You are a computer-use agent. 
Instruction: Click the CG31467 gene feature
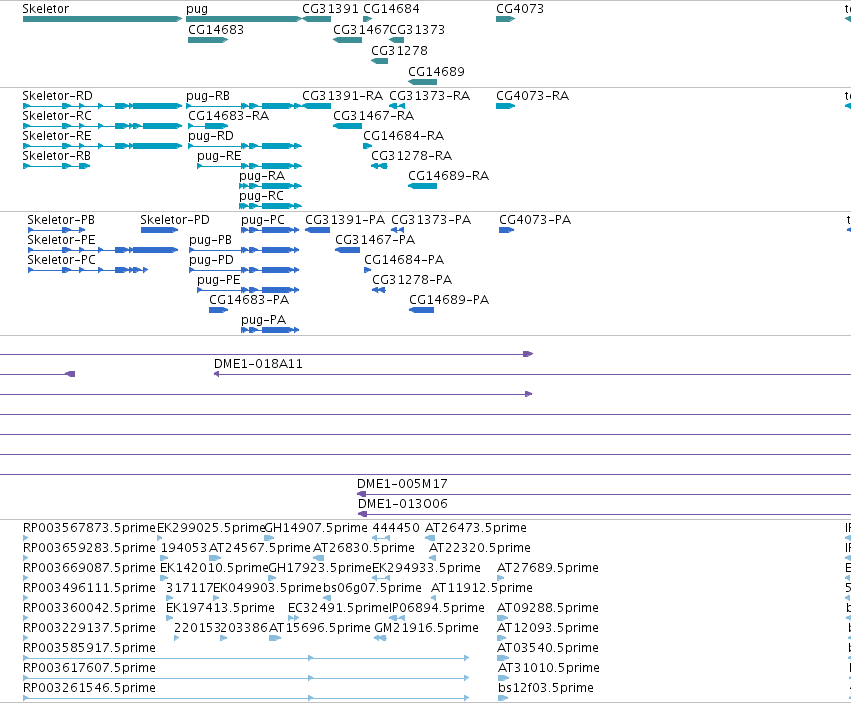[x=347, y=40]
